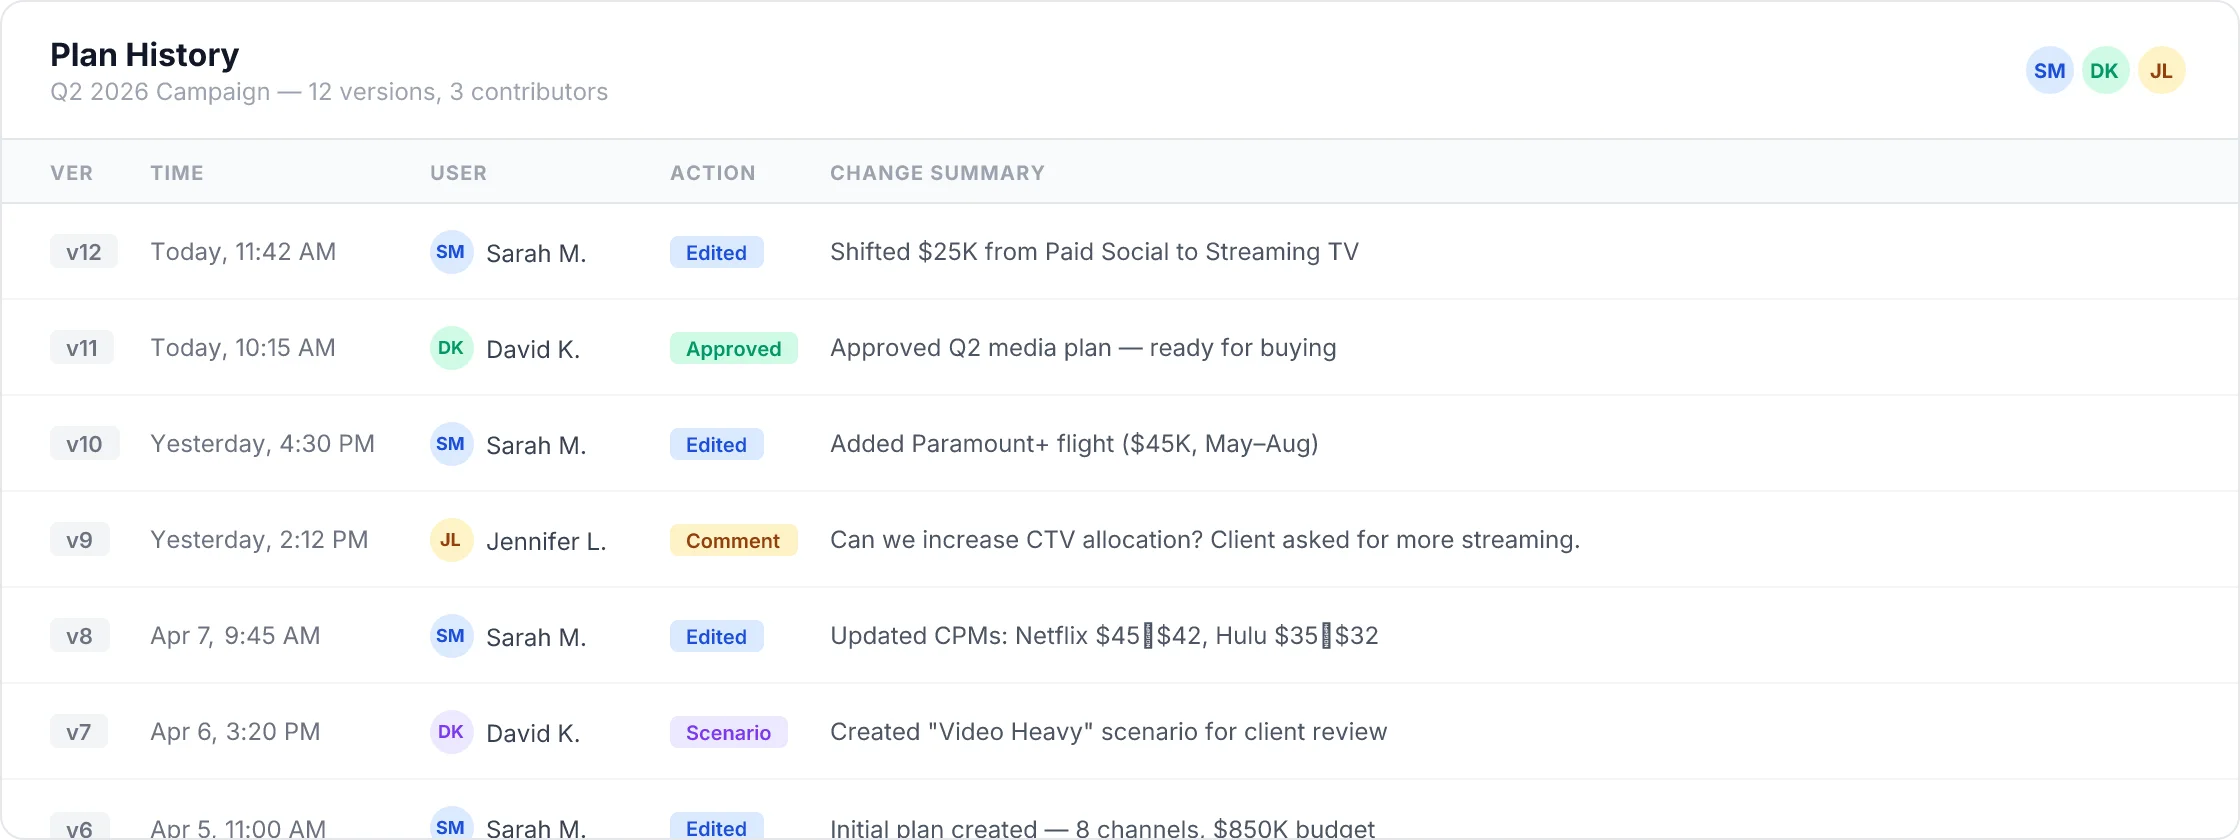The image size is (2240, 840).
Task: Select the v12 version badge
Action: point(84,252)
